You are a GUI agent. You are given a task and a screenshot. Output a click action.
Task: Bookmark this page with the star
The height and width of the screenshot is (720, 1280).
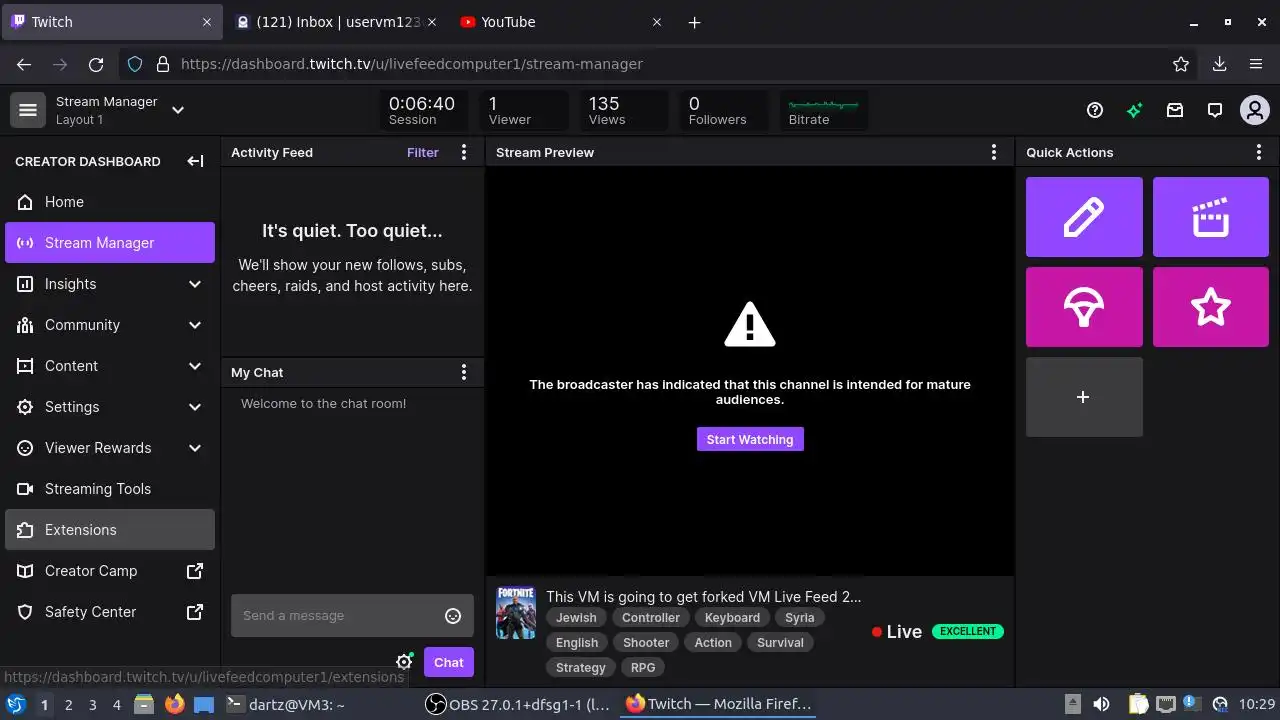point(1181,64)
